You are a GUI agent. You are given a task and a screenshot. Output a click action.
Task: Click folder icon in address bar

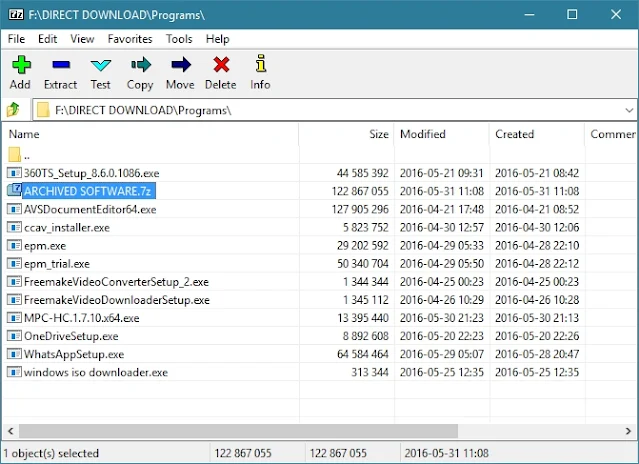click(43, 110)
